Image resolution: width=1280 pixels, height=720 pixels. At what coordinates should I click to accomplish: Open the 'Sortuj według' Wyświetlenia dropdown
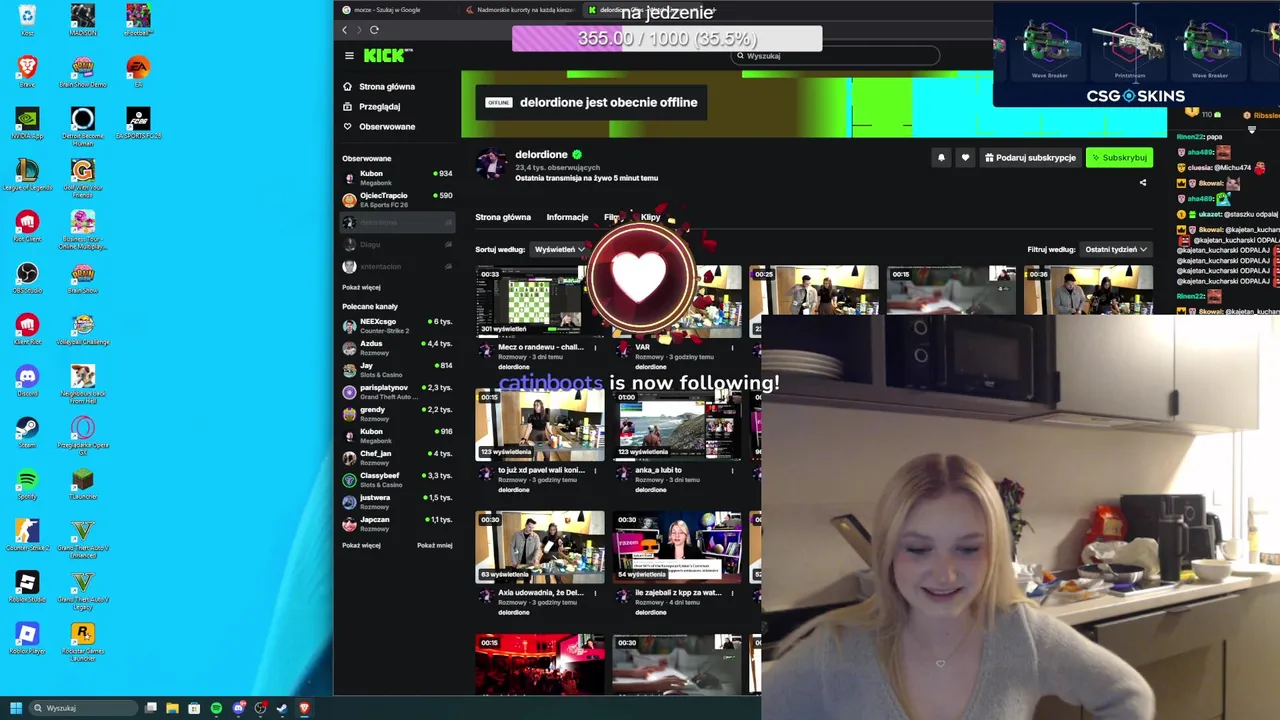pyautogui.click(x=559, y=249)
